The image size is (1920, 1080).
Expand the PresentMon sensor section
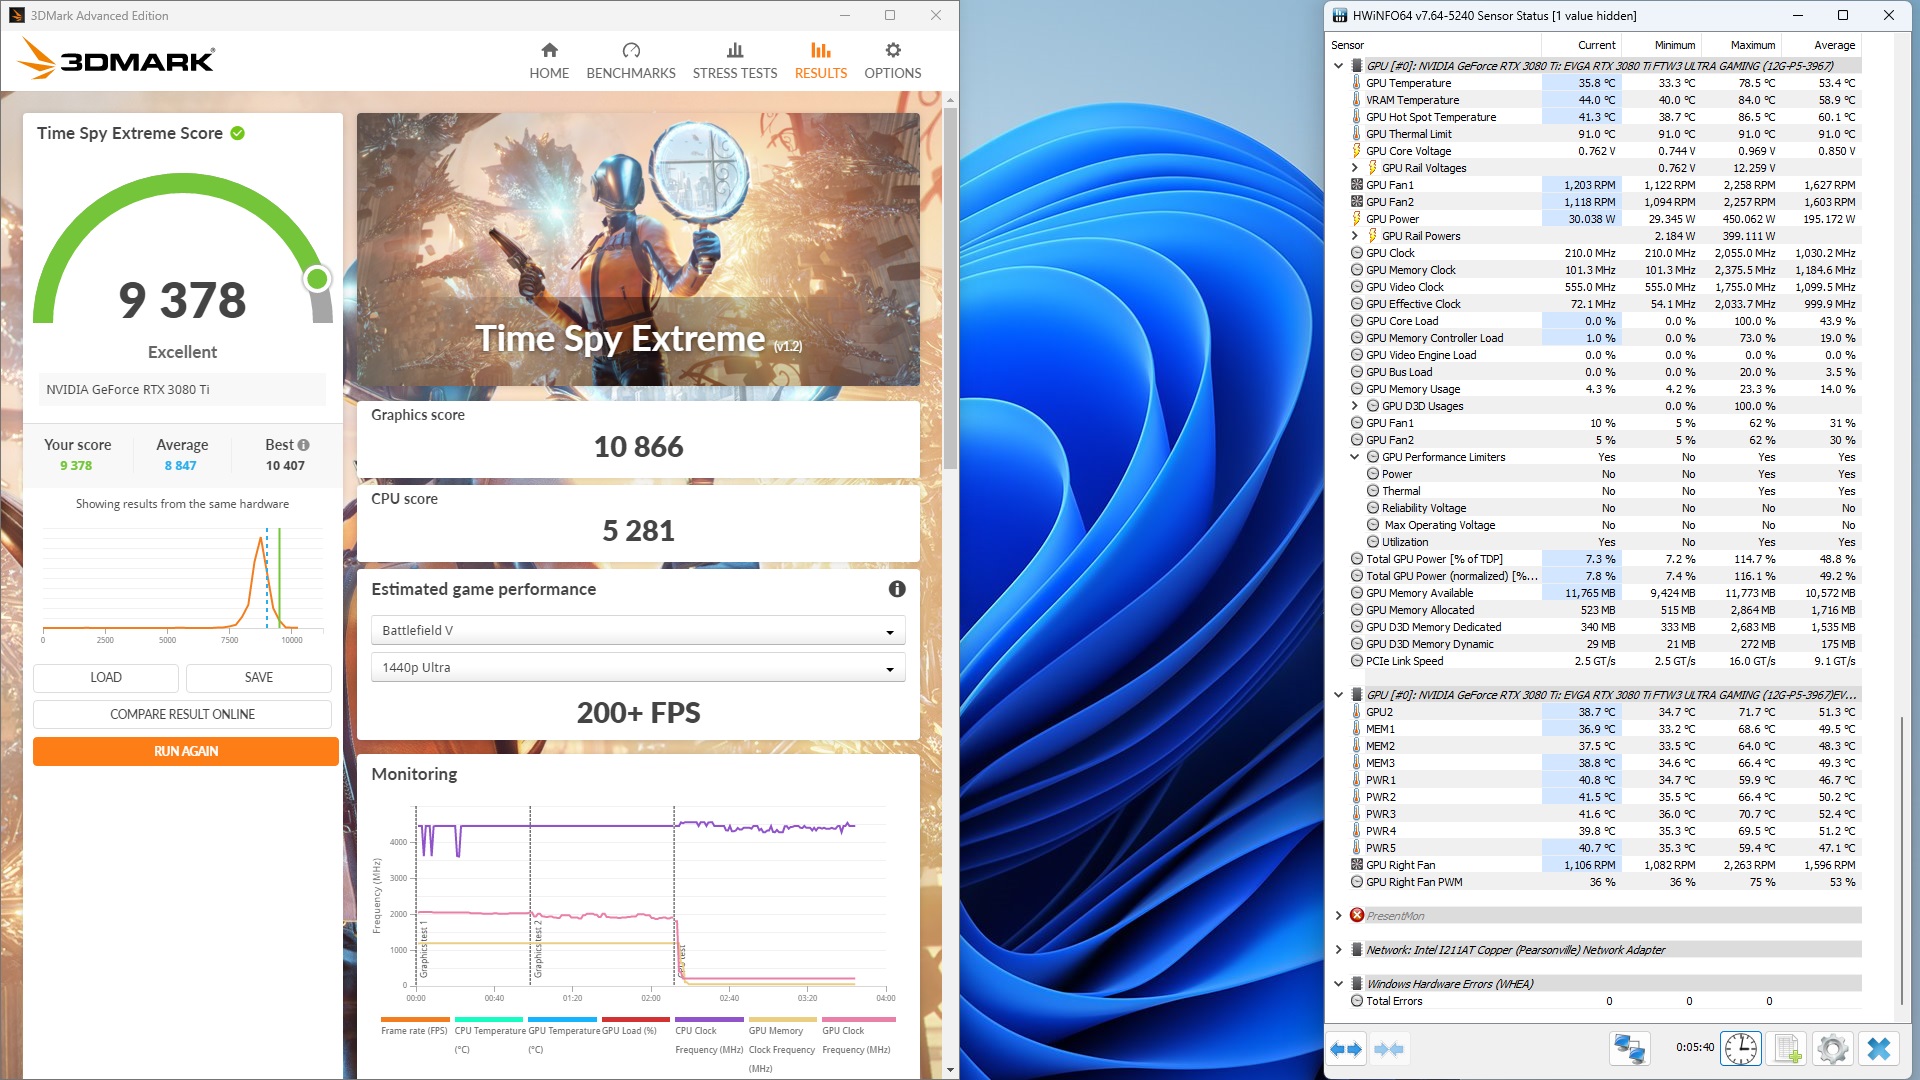[x=1339, y=916]
